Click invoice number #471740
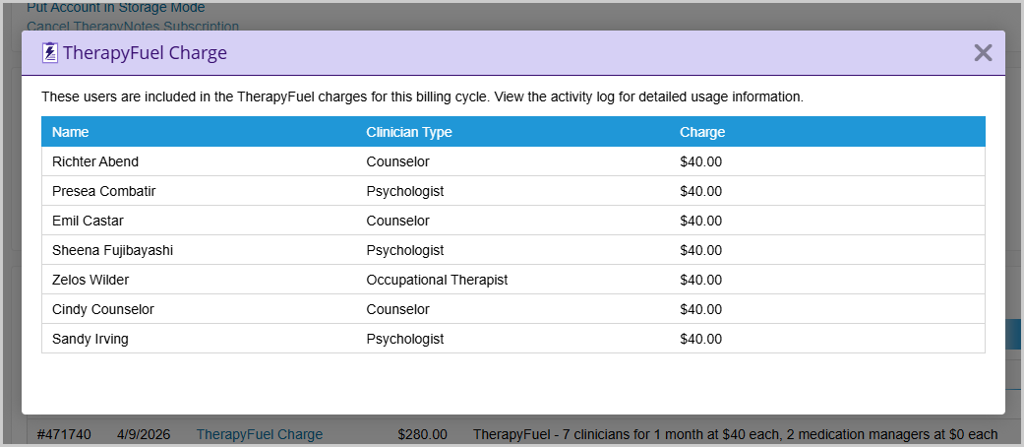 (x=63, y=434)
